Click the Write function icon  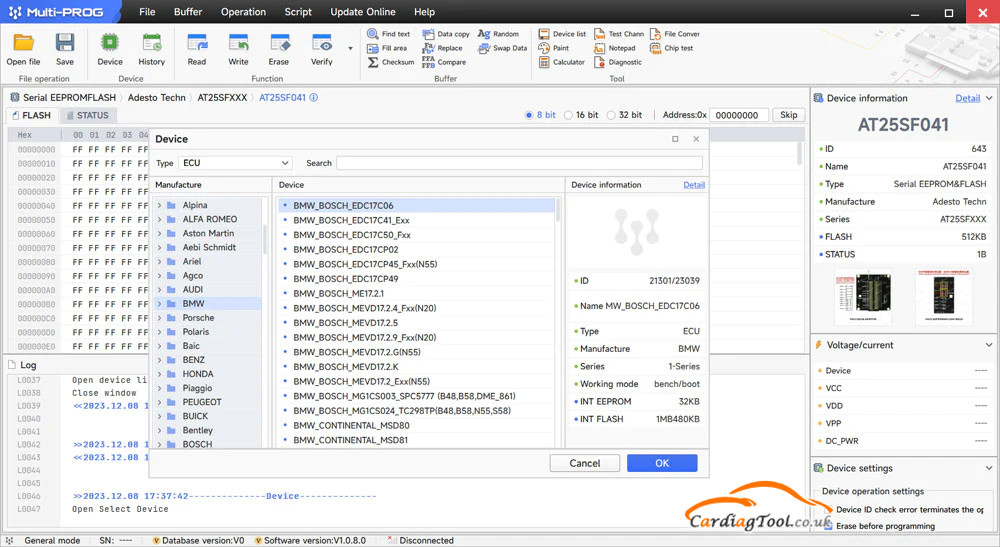[x=239, y=43]
